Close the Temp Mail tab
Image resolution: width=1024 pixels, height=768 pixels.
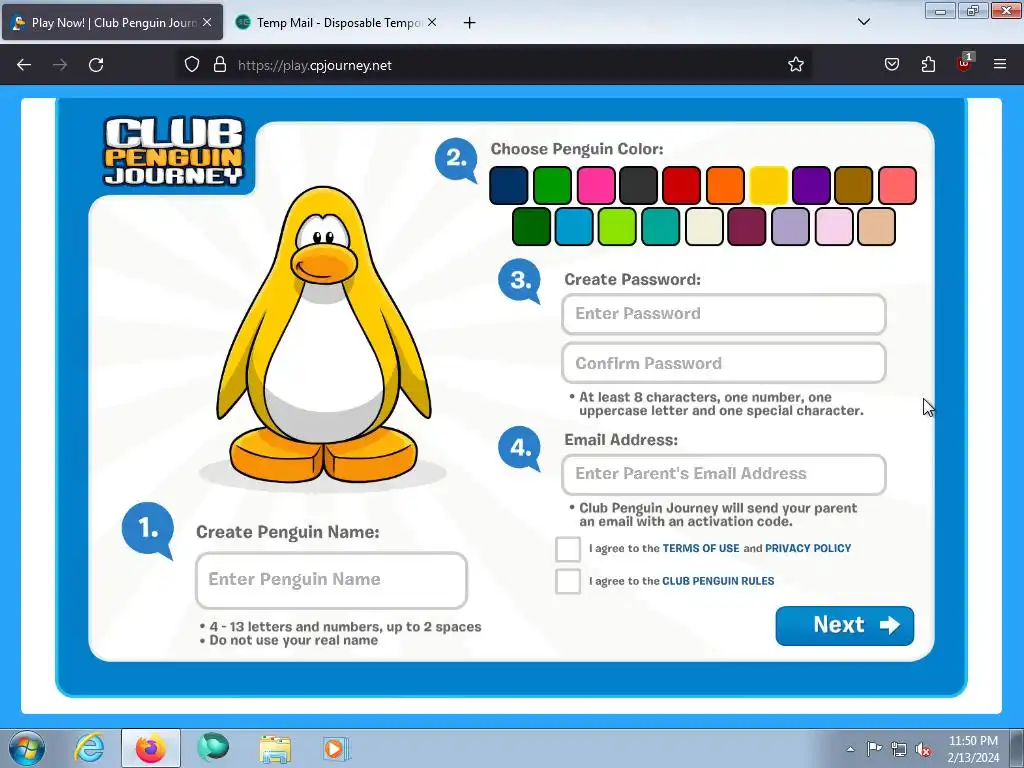pos(432,22)
